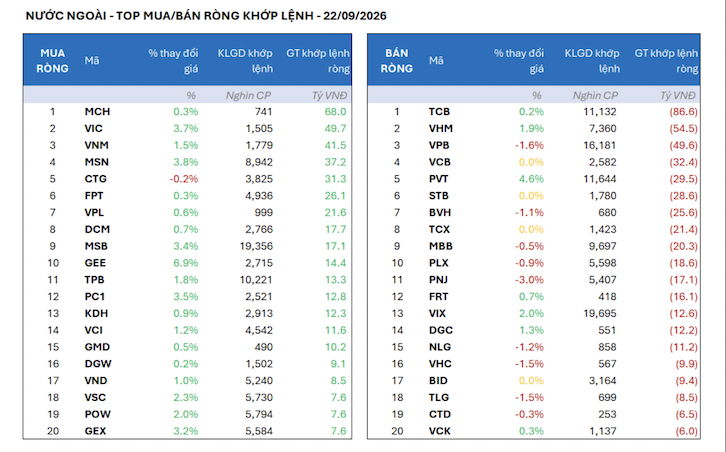Click stock code GEX
This screenshot has width=726, height=452.
(95, 431)
